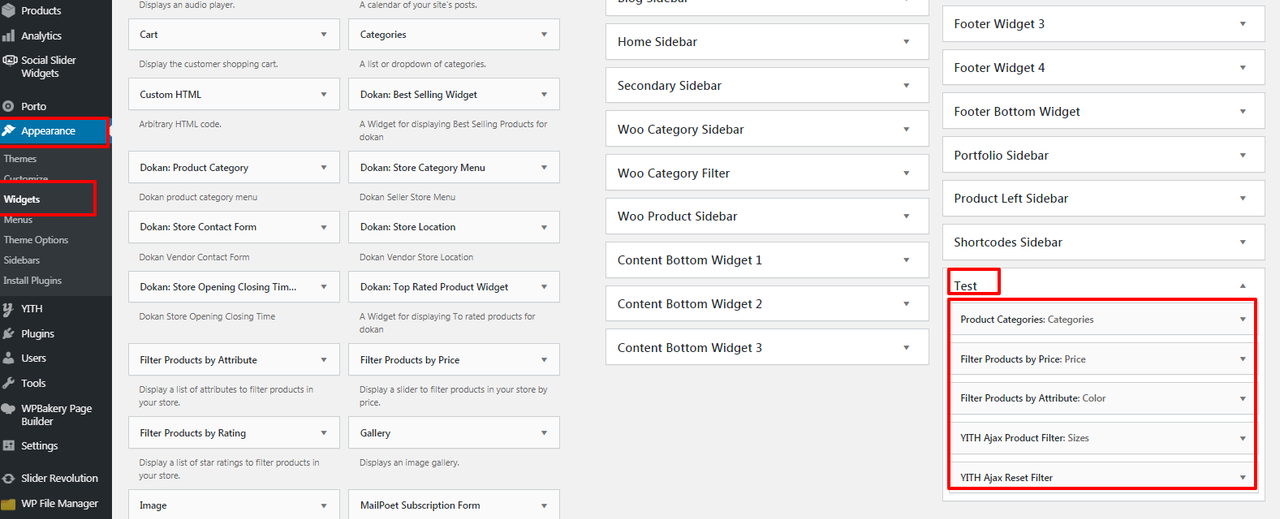
Task: Expand Dokan: Store Category Menu arrow
Action: coord(545,168)
